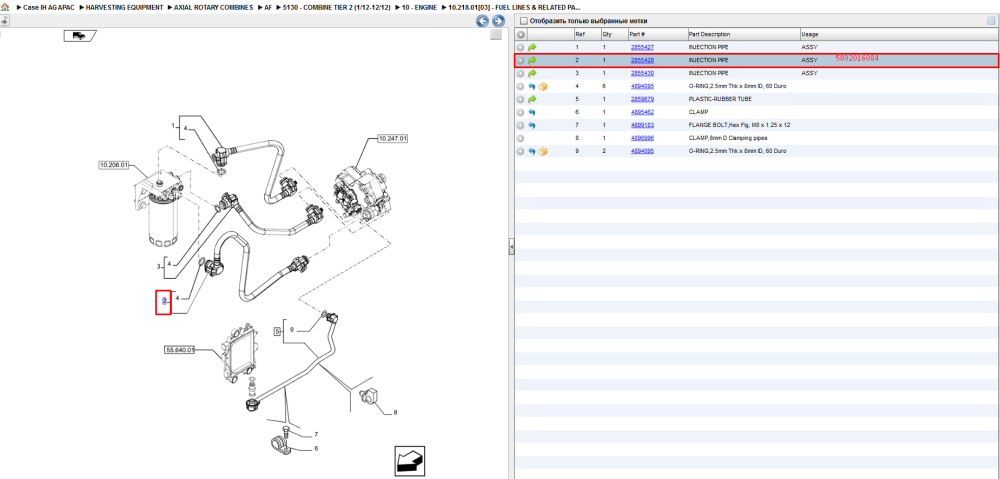Image resolution: width=1000 pixels, height=479 pixels.
Task: Go to the home page icon
Action: click(5, 7)
